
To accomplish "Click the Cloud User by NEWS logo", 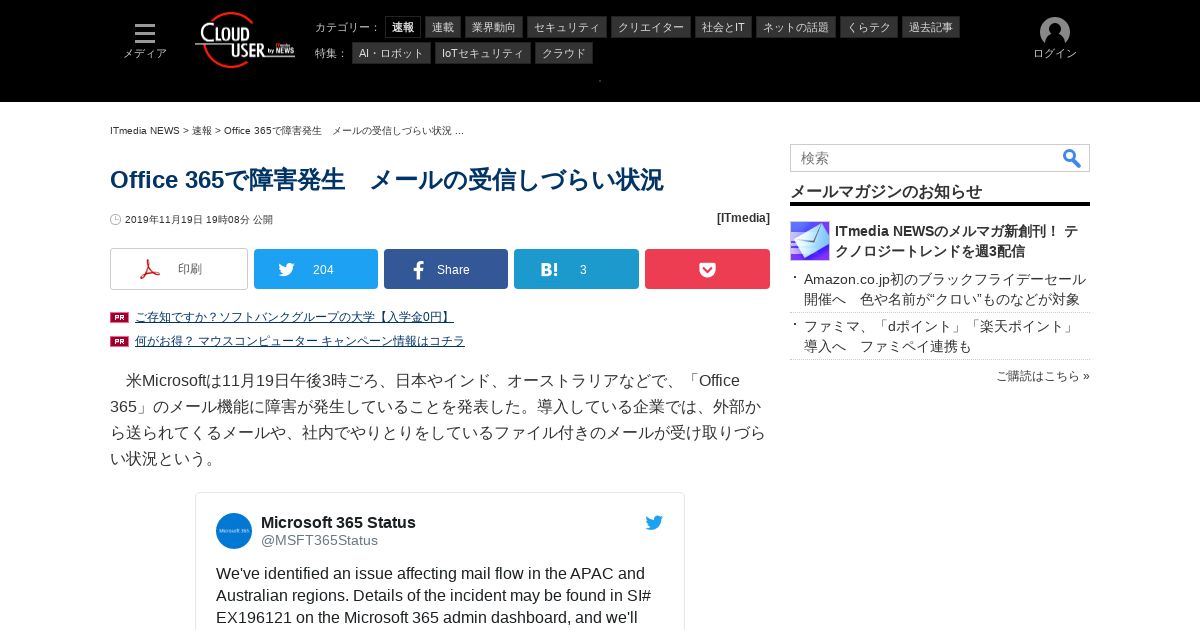I will coord(245,40).
